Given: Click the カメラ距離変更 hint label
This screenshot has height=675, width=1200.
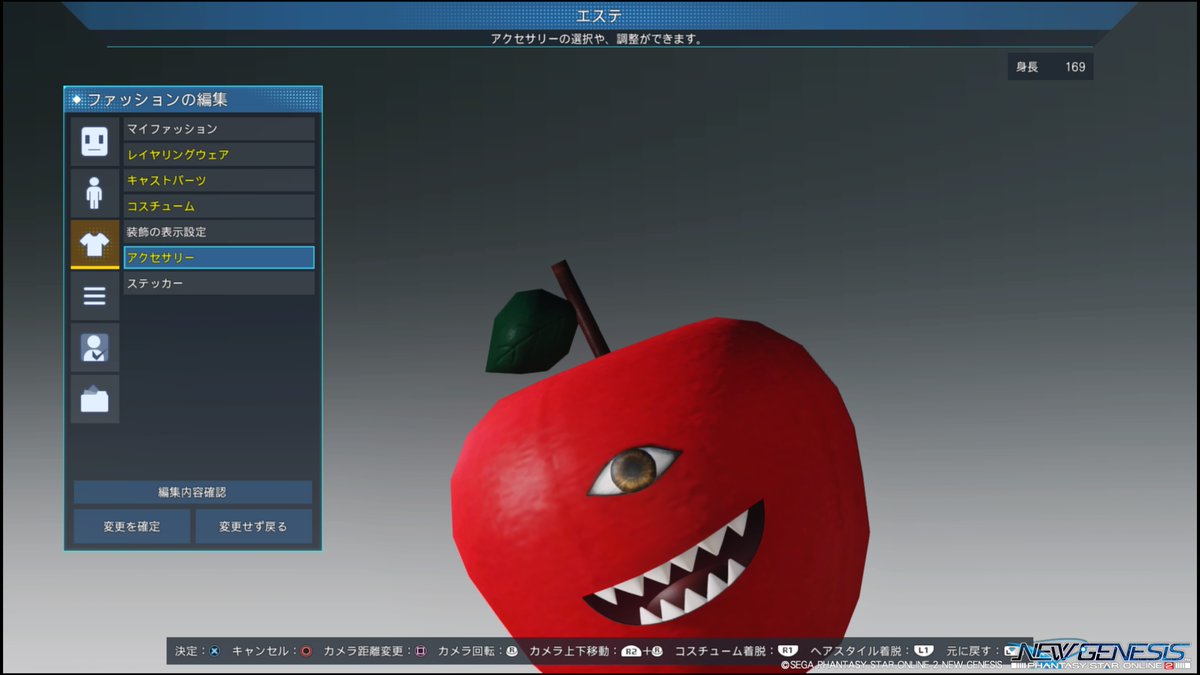Looking at the screenshot, I should pyautogui.click(x=364, y=651).
